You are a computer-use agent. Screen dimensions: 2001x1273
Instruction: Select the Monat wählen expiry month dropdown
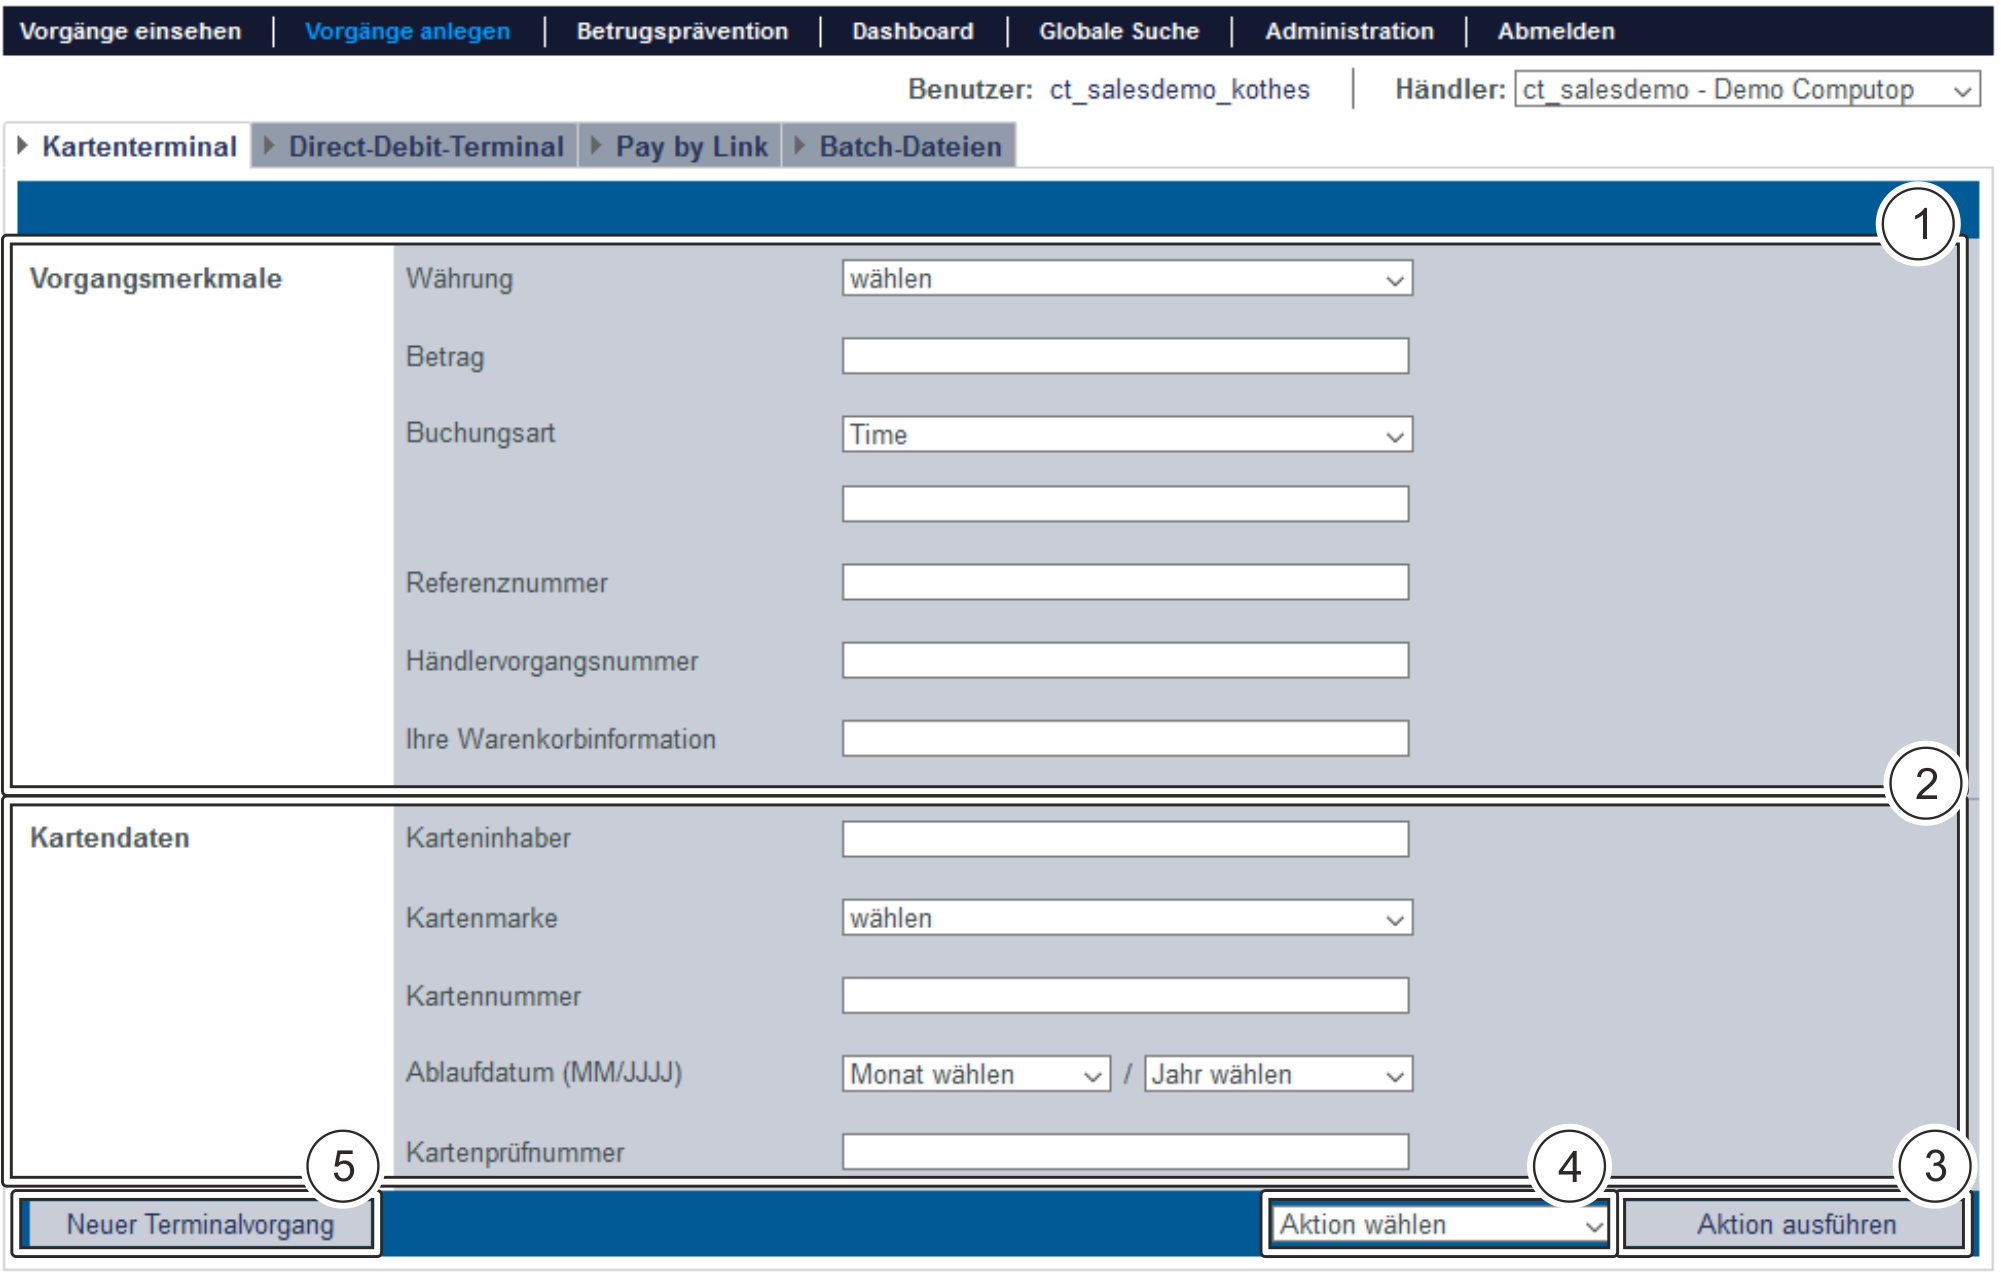click(x=975, y=1074)
